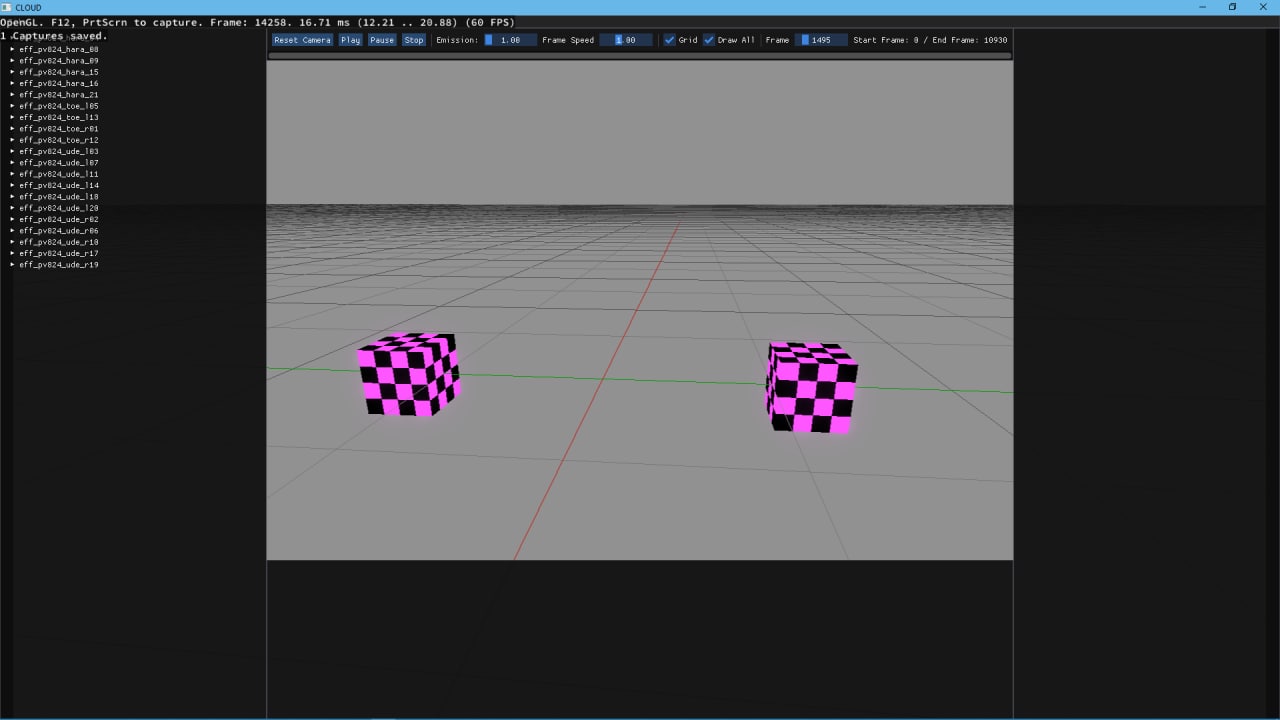The width and height of the screenshot is (1280, 720).
Task: Toggle the Draw All checkbox
Action: pyautogui.click(x=709, y=40)
